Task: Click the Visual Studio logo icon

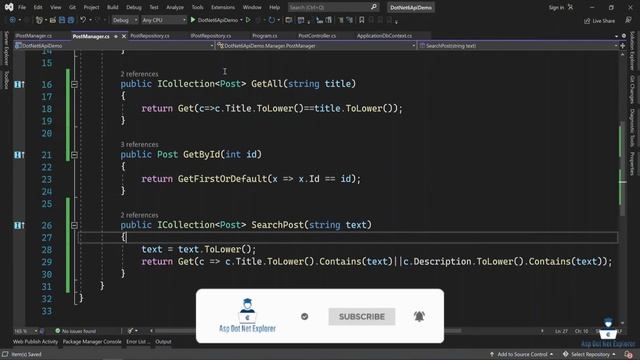Action: [9, 7]
